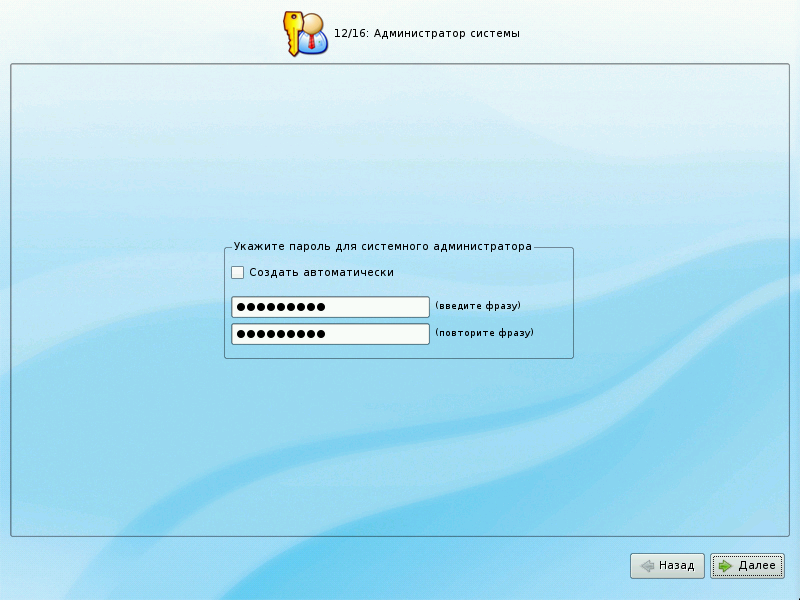Click the green arrow icon on Далее
This screenshot has height=600, width=800.
pos(725,566)
